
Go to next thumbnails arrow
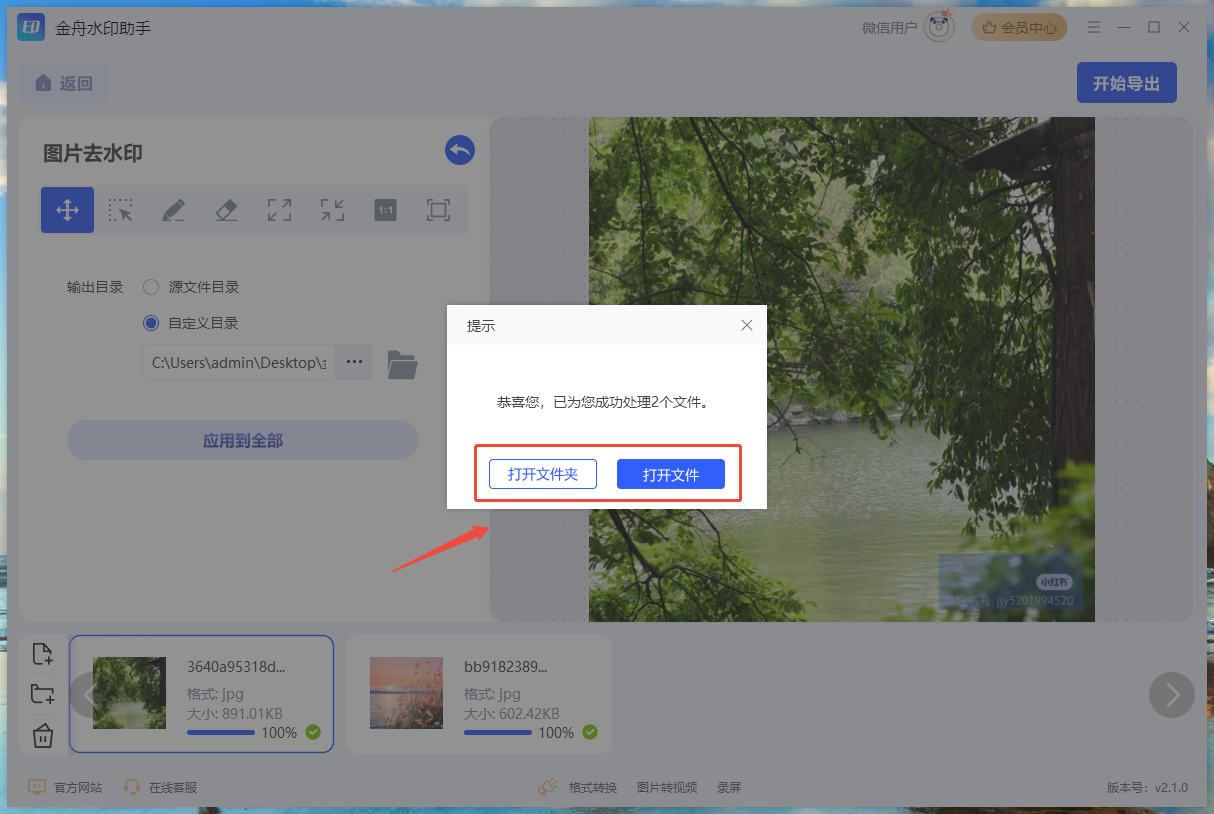coord(1172,694)
